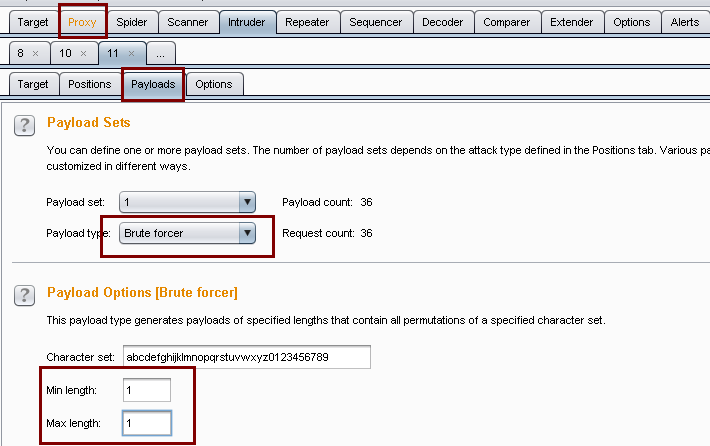The height and width of the screenshot is (446, 710).
Task: Click the Payload Sets heading
Action: pyautogui.click(x=89, y=123)
